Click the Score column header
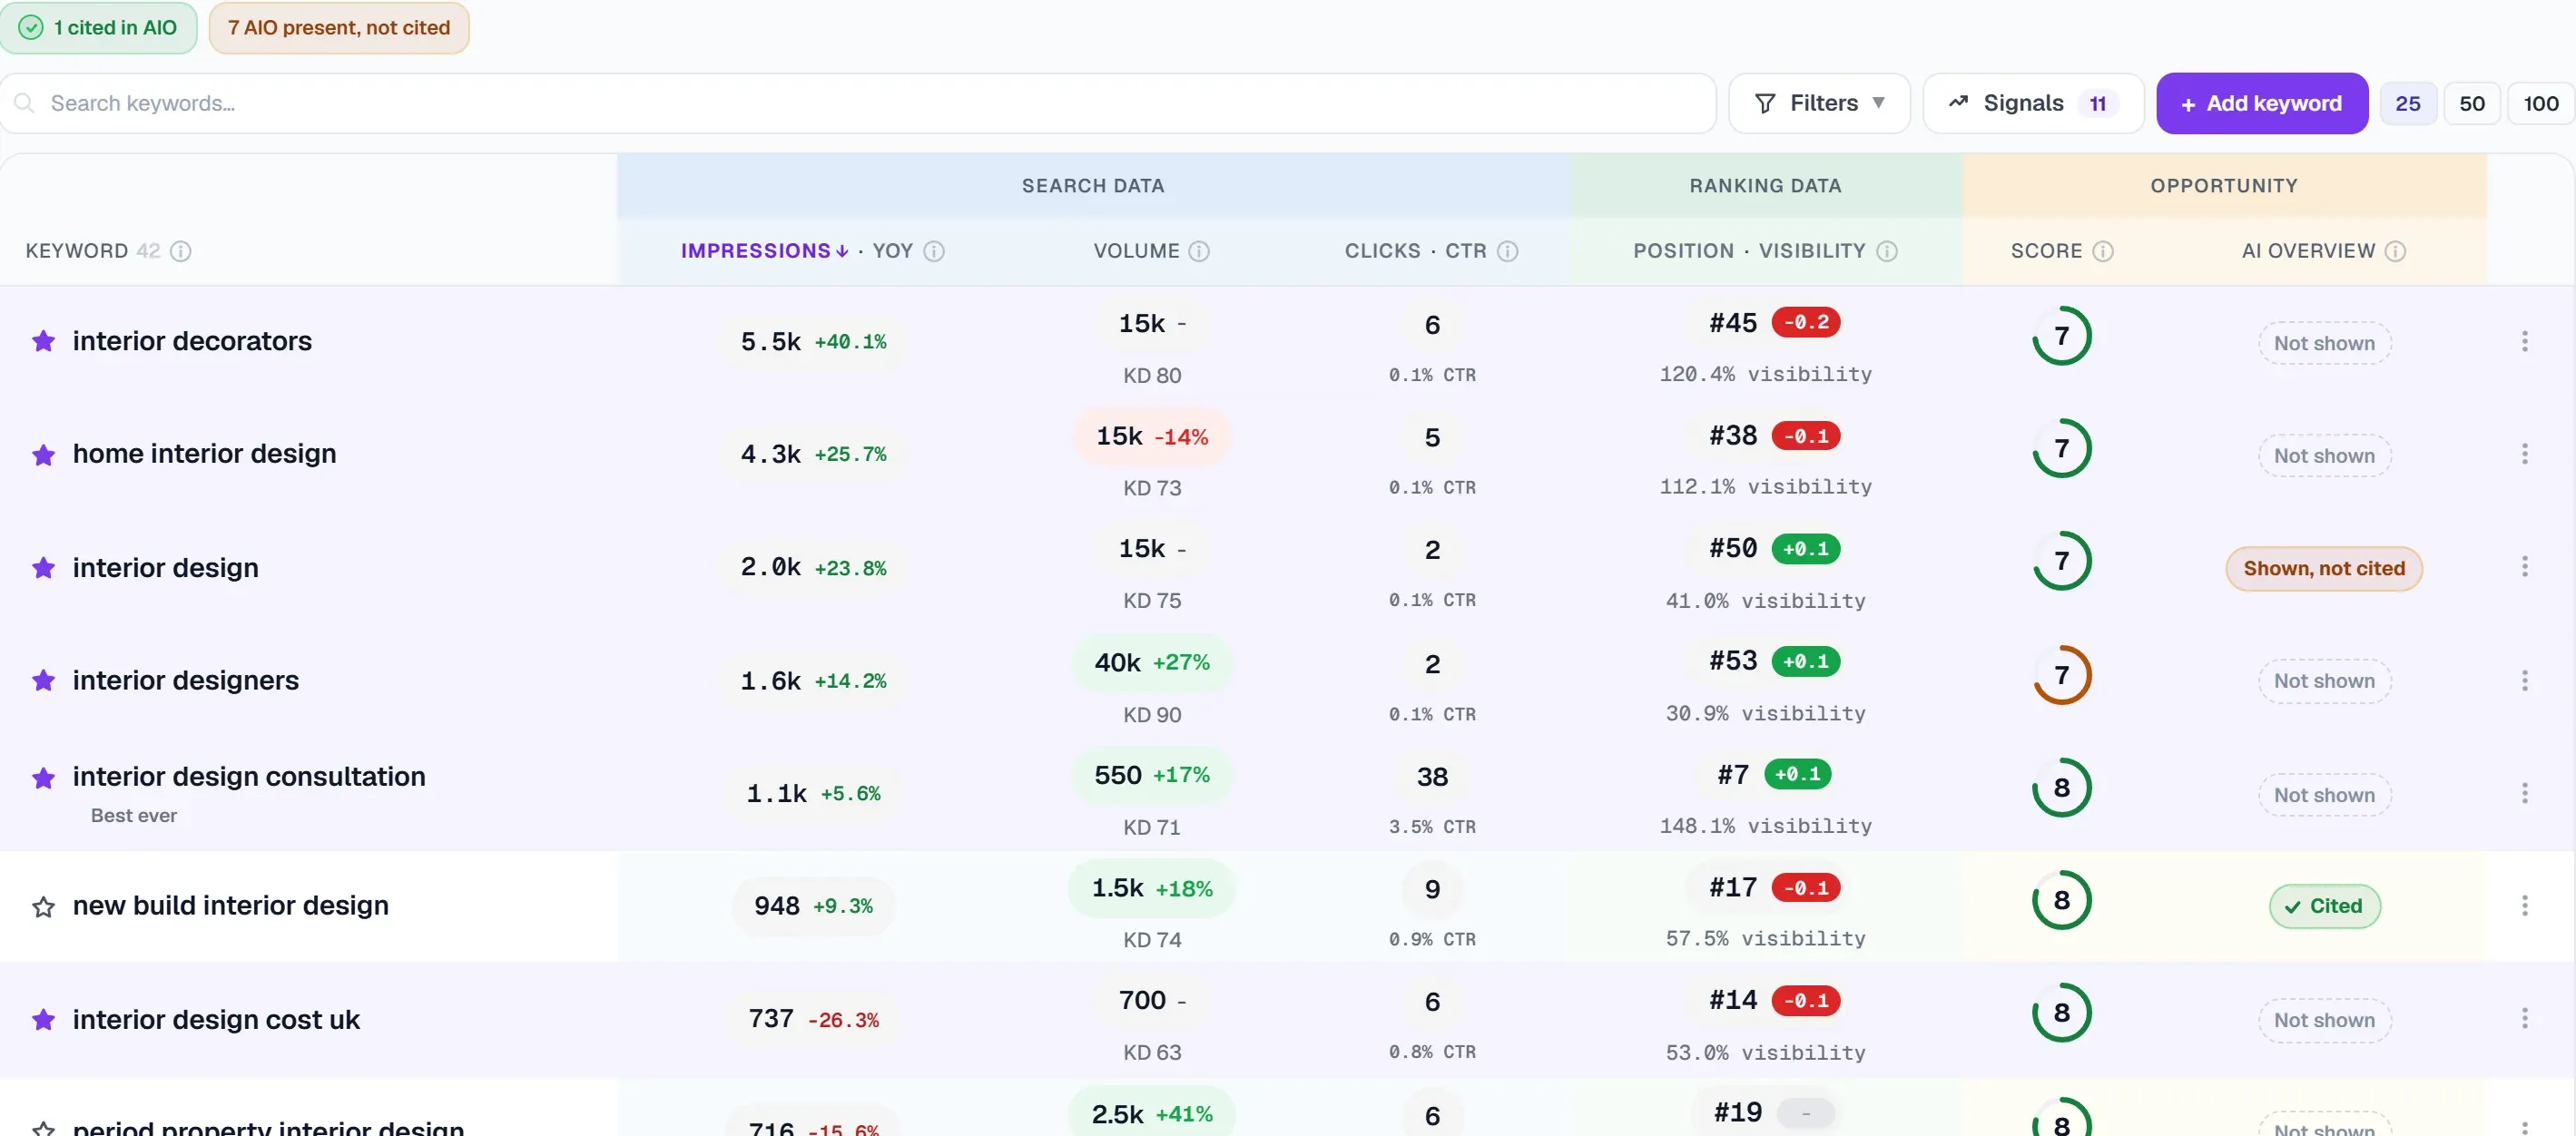Image resolution: width=2576 pixels, height=1136 pixels. pyautogui.click(x=2046, y=251)
